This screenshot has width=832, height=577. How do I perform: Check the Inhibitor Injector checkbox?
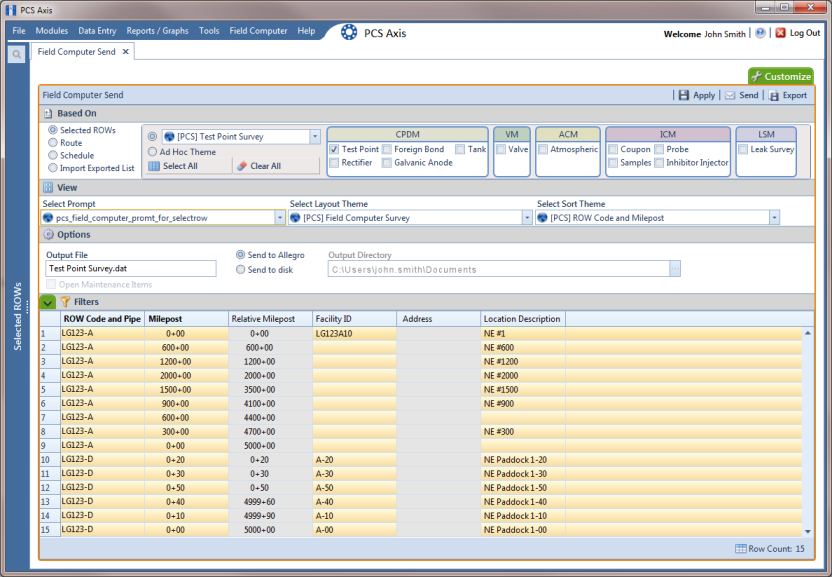coord(659,162)
